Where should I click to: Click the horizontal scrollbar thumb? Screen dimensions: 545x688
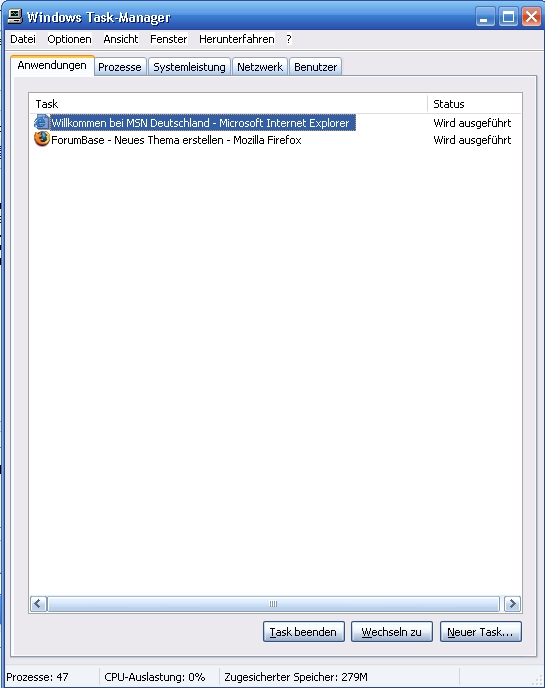(273, 604)
